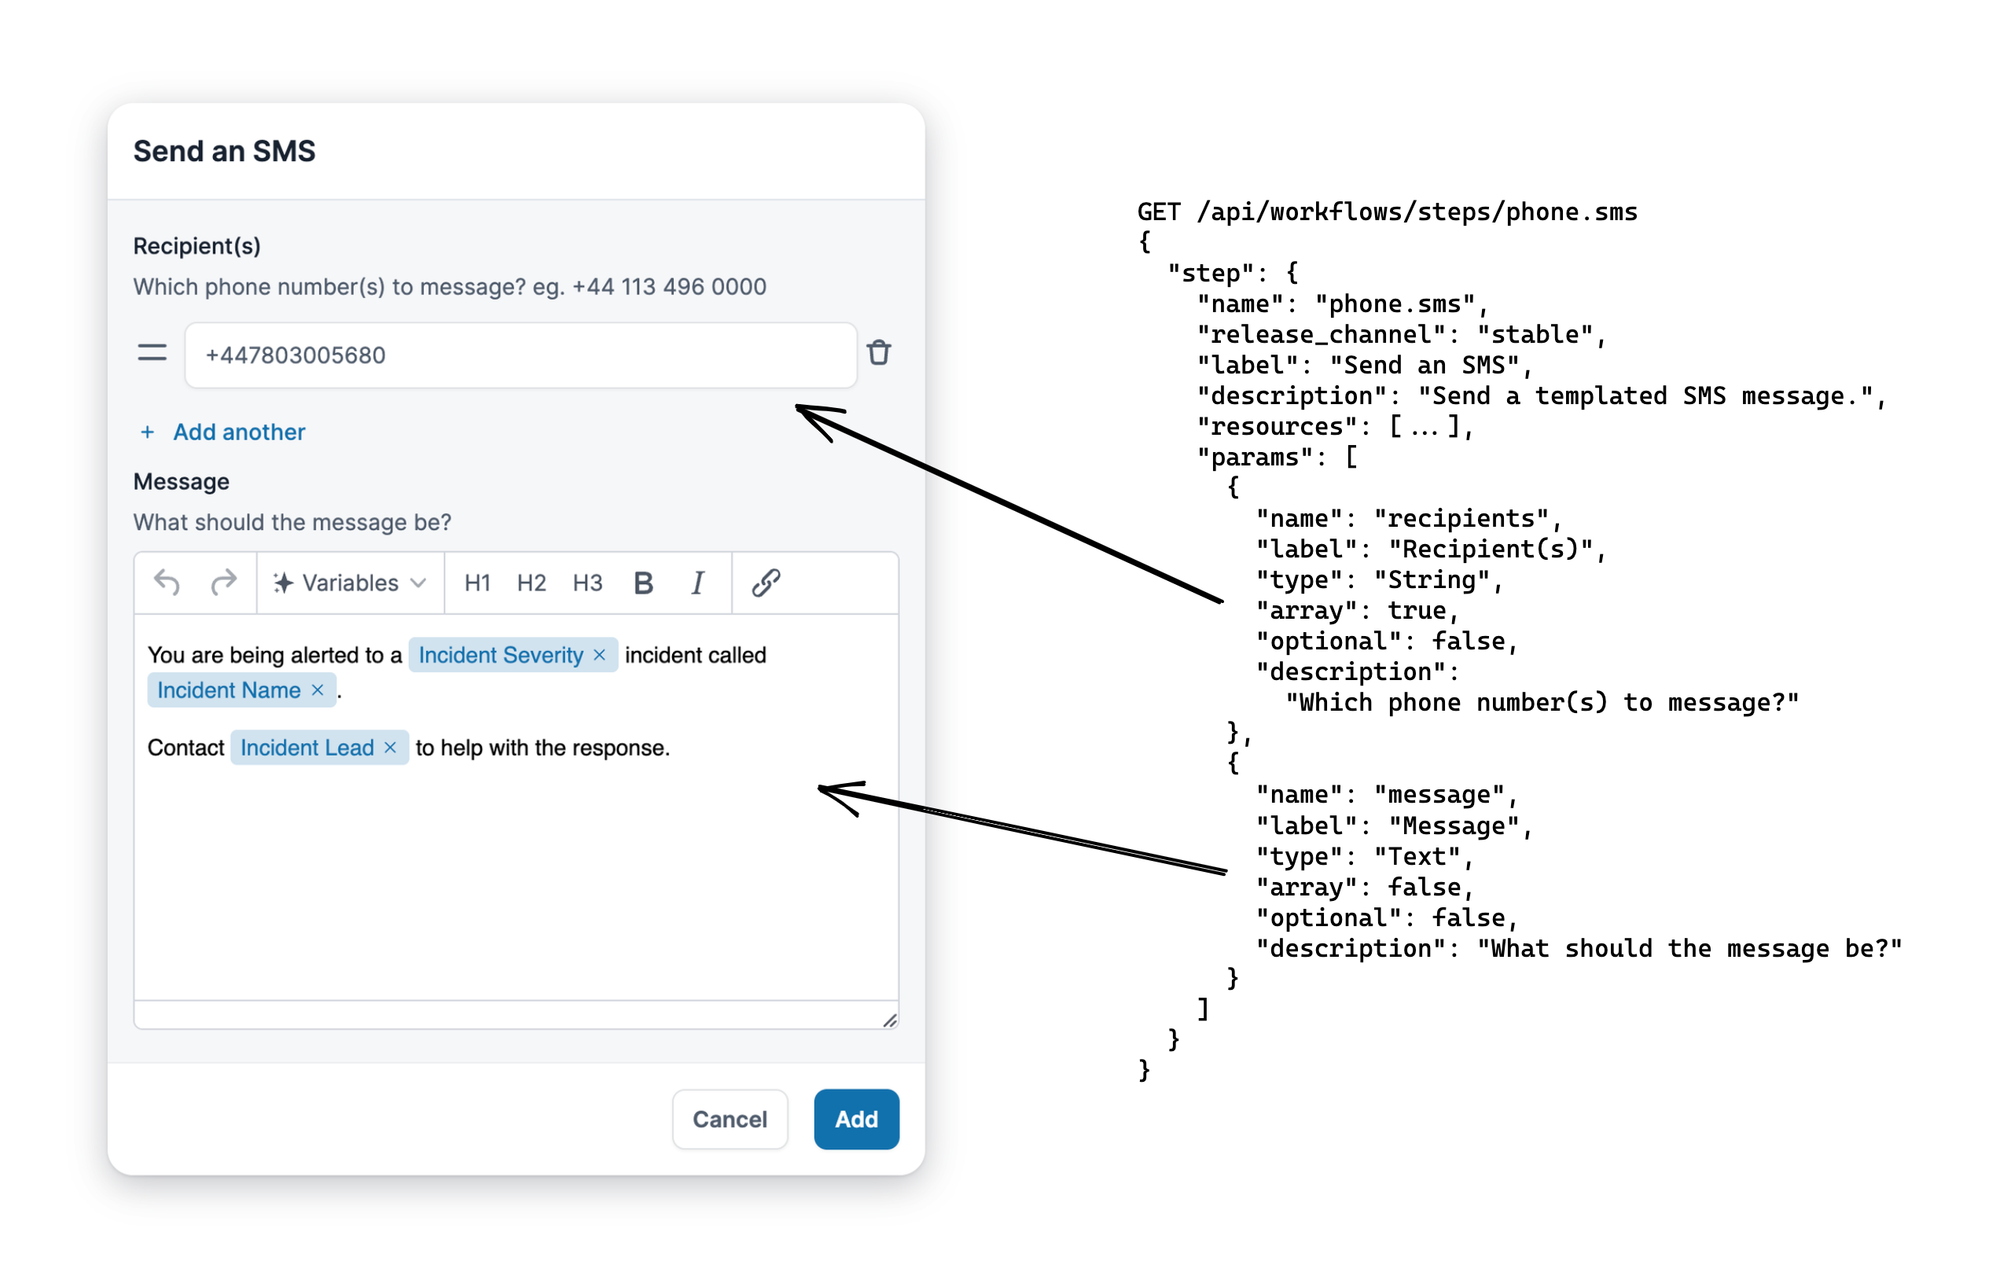
Task: Click the Add another link
Action: point(239,432)
